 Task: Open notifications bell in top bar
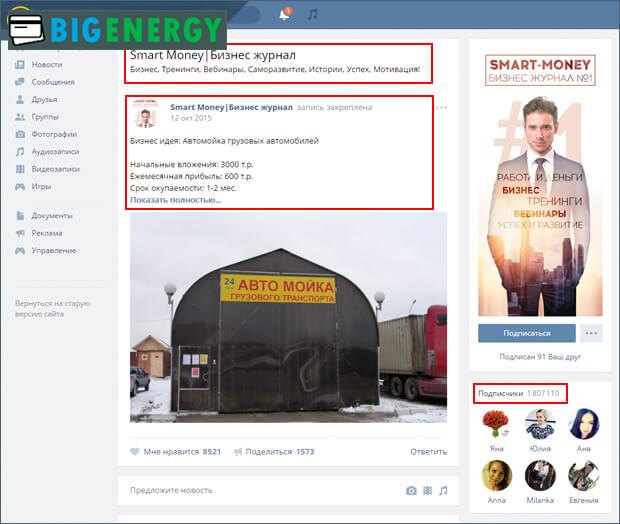pos(285,14)
